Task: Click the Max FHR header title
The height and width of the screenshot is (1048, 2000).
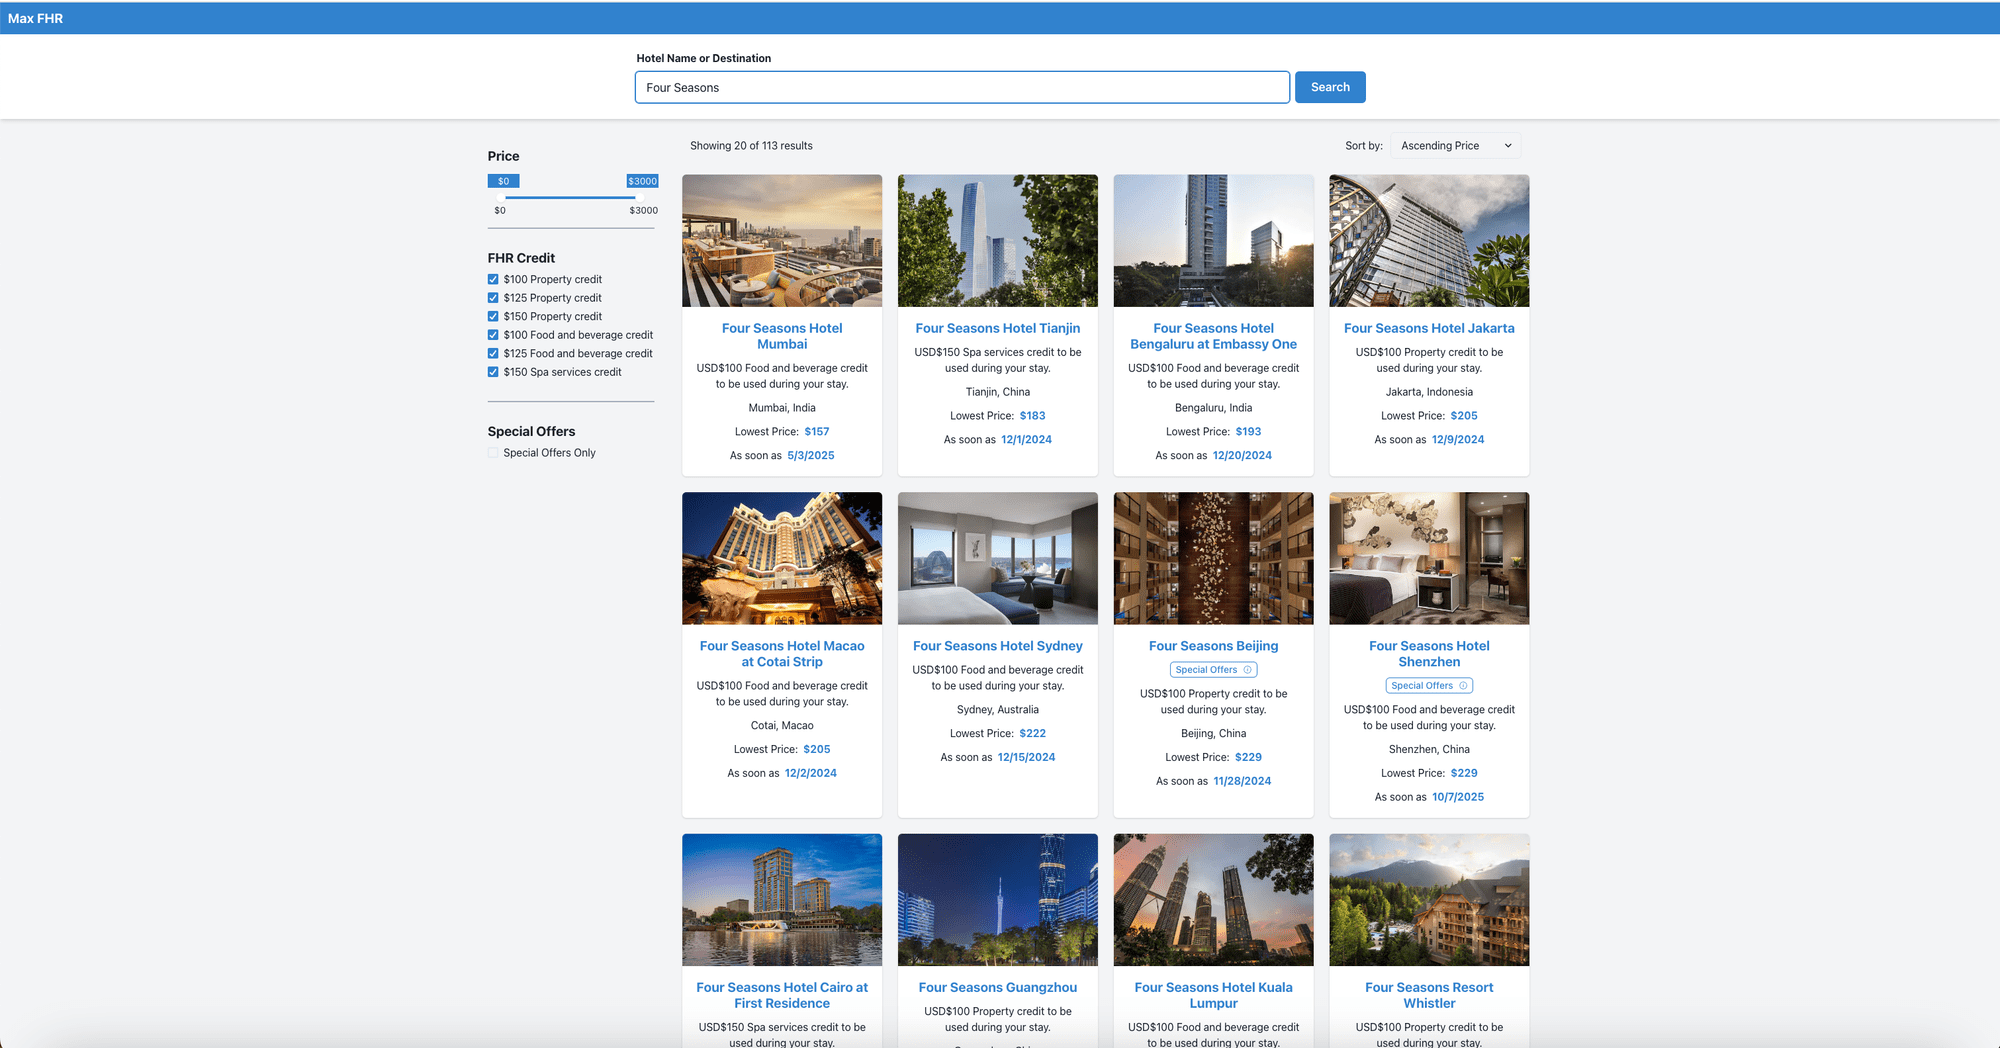Action: click(35, 18)
